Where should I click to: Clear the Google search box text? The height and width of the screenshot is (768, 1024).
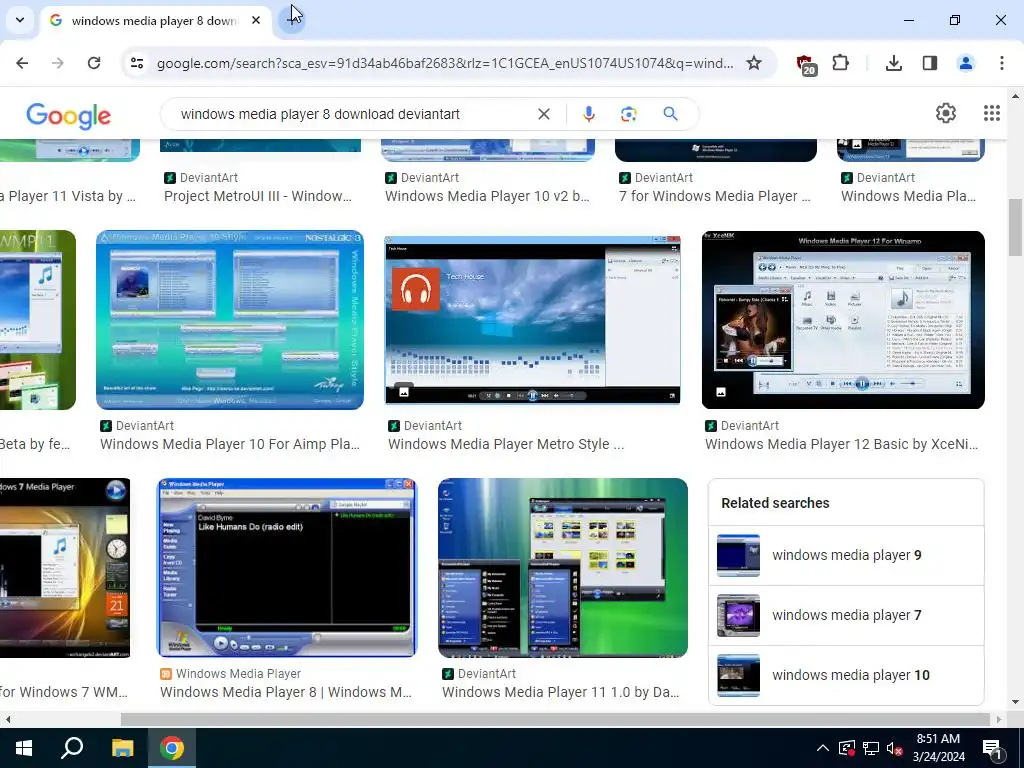pos(543,114)
